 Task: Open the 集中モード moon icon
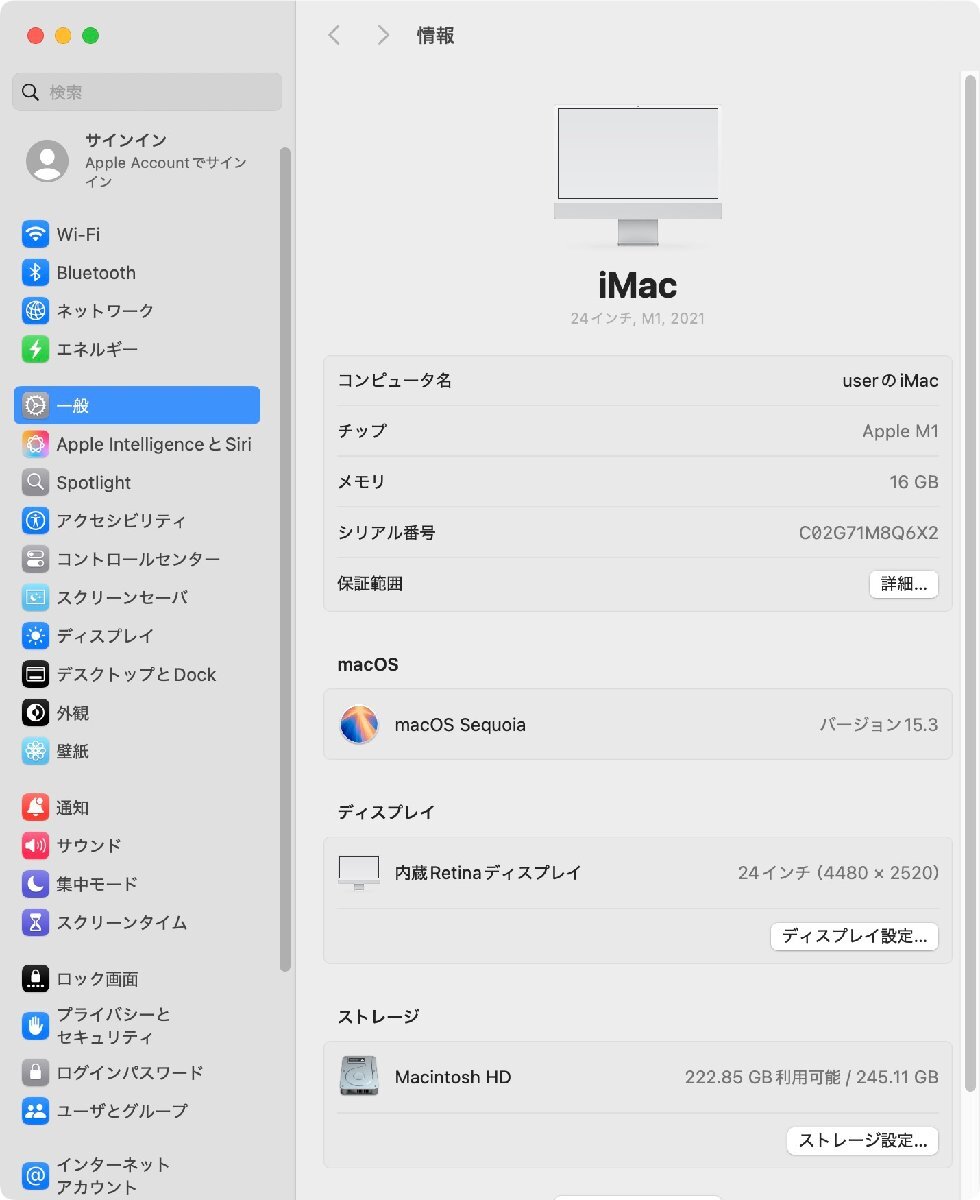click(x=35, y=884)
